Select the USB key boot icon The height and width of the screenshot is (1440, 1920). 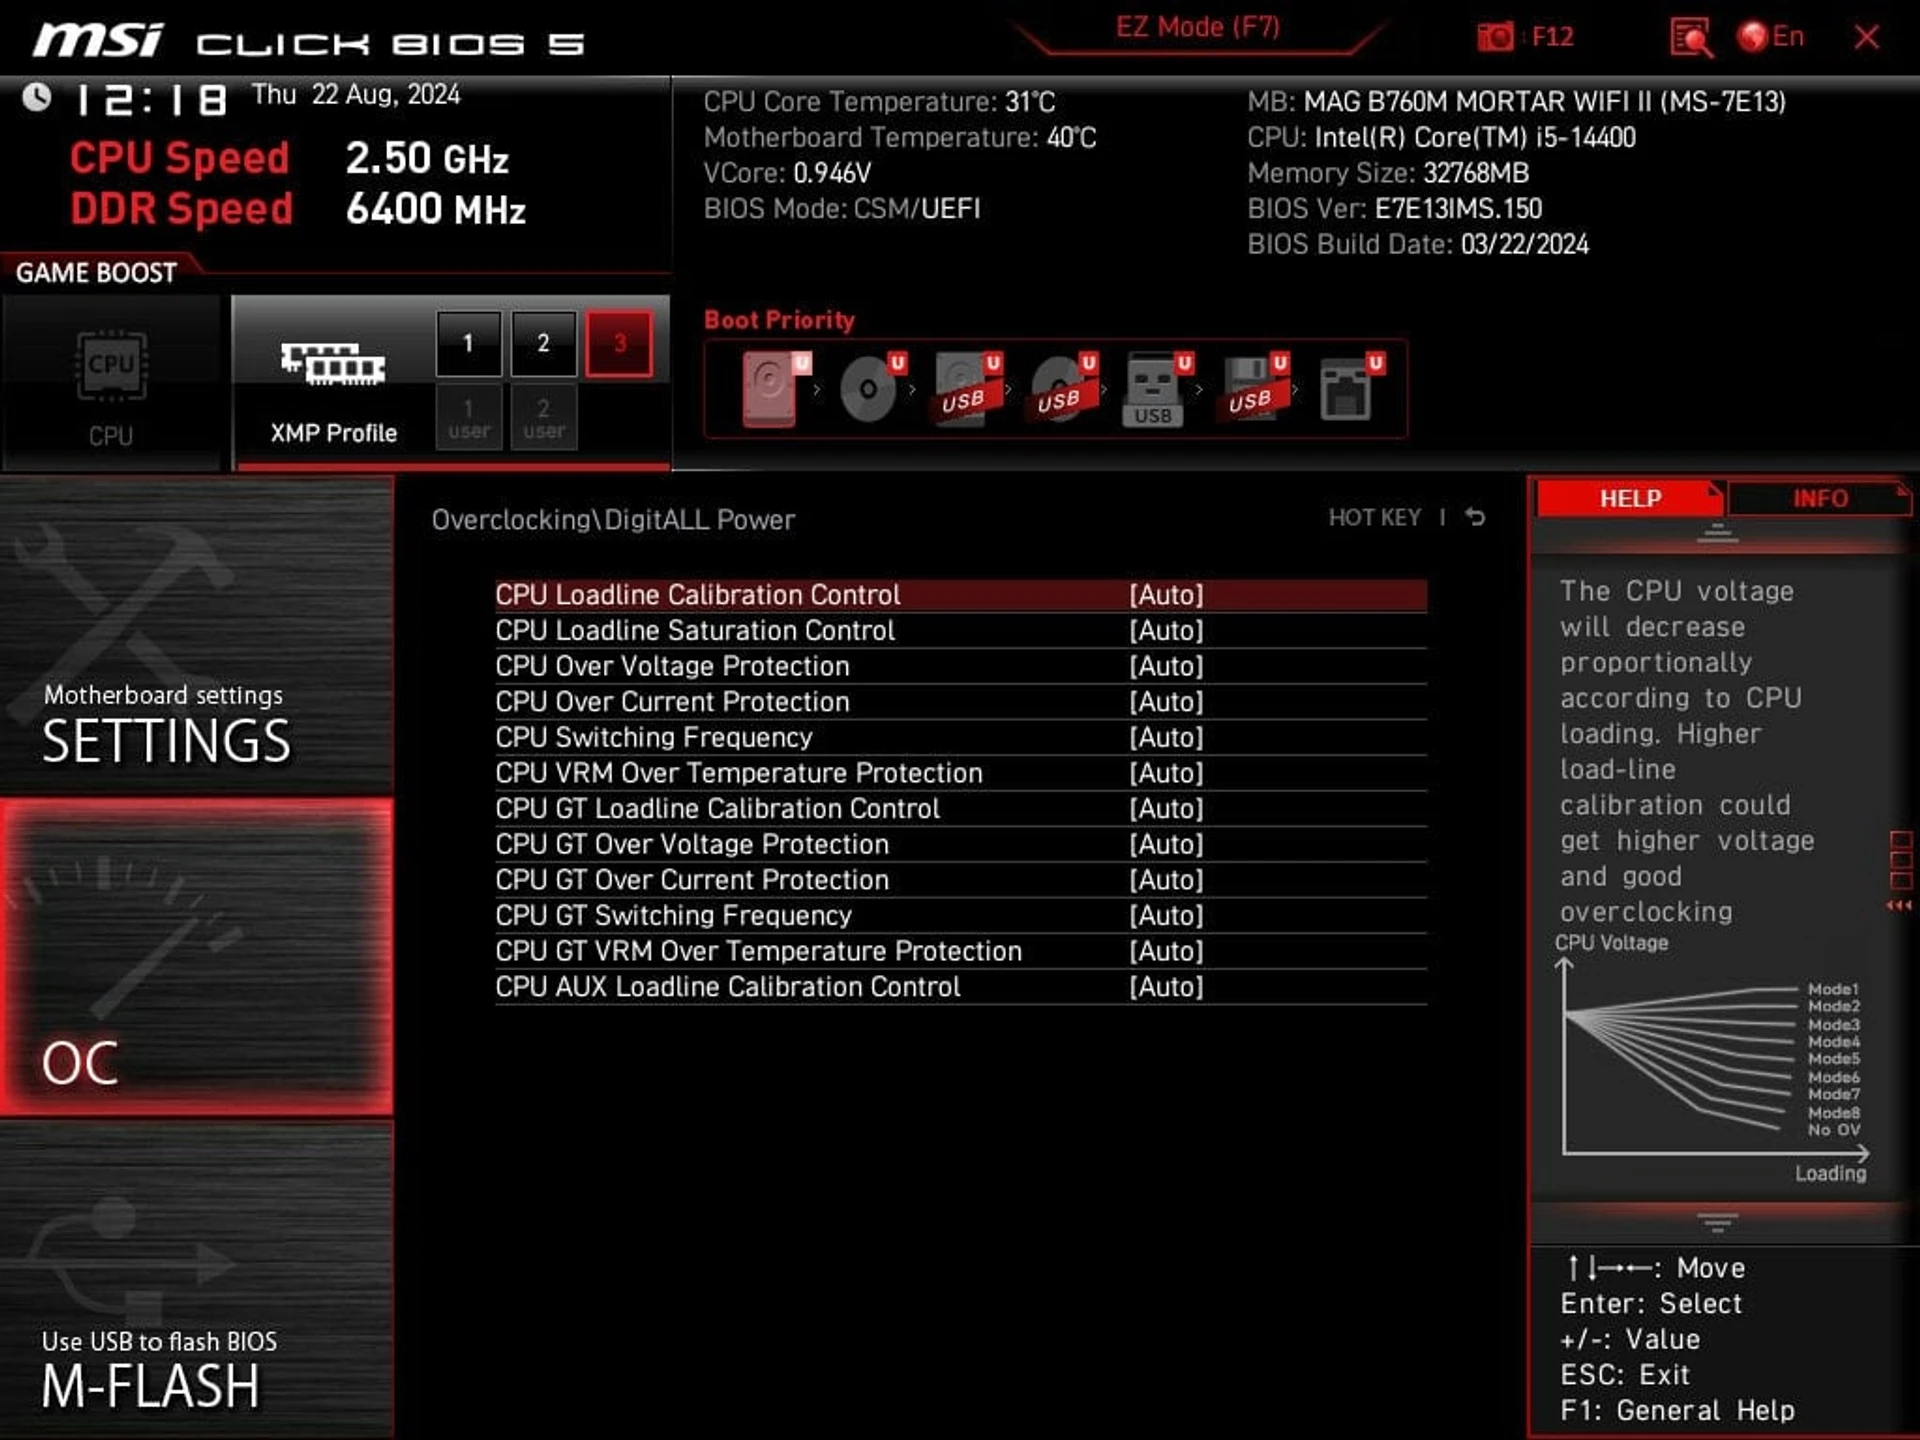pyautogui.click(x=1158, y=389)
